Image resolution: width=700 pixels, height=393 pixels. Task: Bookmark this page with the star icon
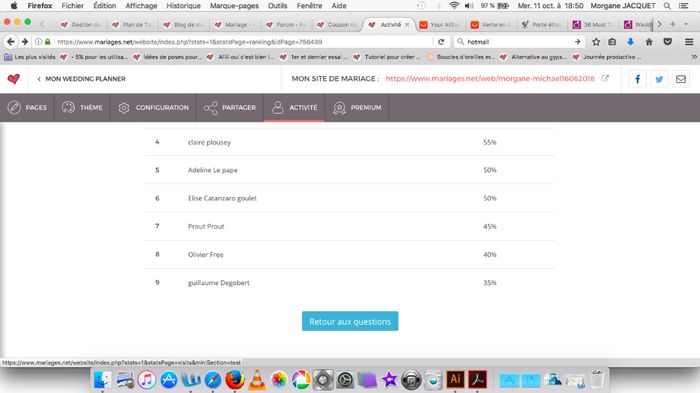pos(596,42)
